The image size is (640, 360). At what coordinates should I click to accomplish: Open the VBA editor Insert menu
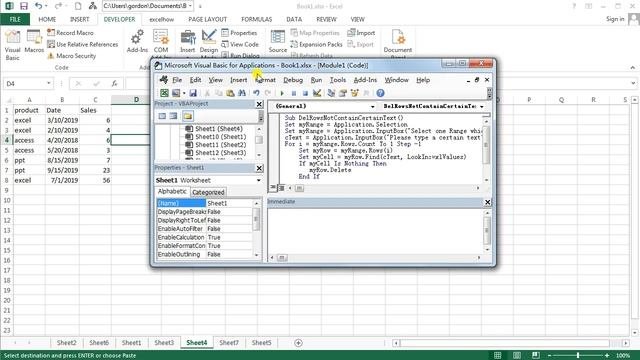(238, 80)
